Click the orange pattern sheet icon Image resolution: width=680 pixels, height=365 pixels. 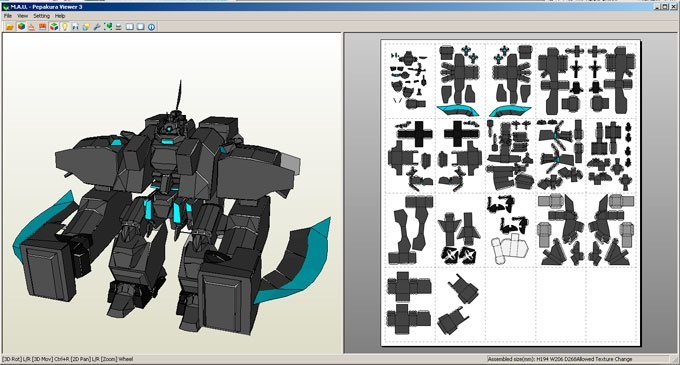(x=42, y=27)
